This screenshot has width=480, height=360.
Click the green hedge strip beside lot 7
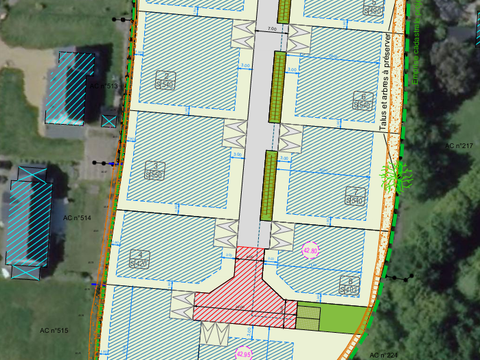pyautogui.click(x=269, y=186)
